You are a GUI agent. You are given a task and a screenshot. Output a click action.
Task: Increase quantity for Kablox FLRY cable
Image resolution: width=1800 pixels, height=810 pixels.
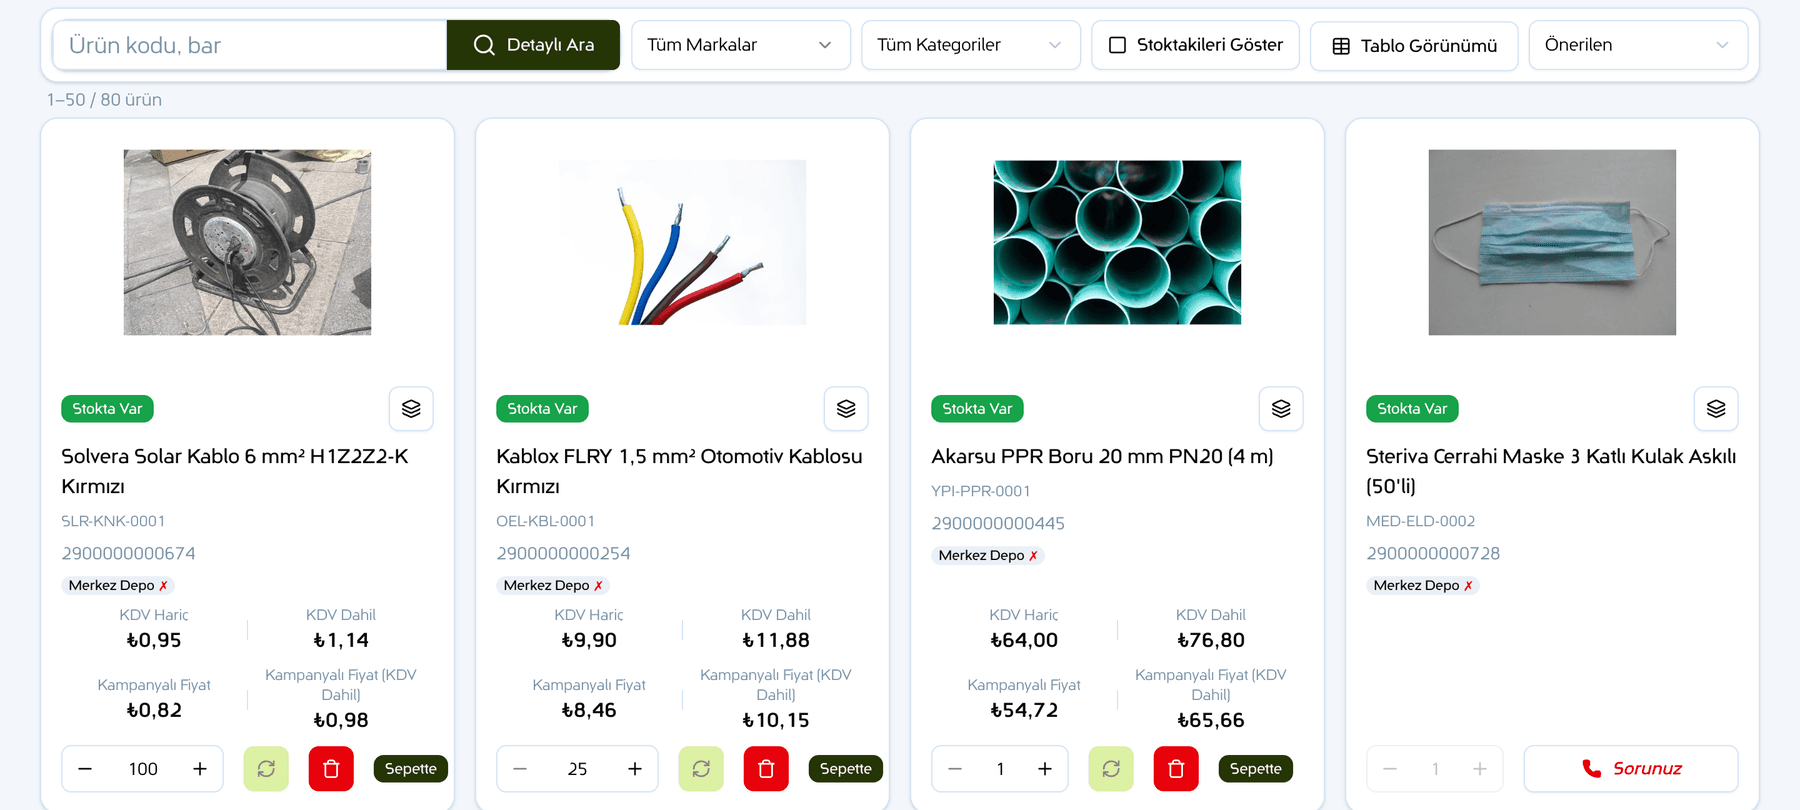635,769
